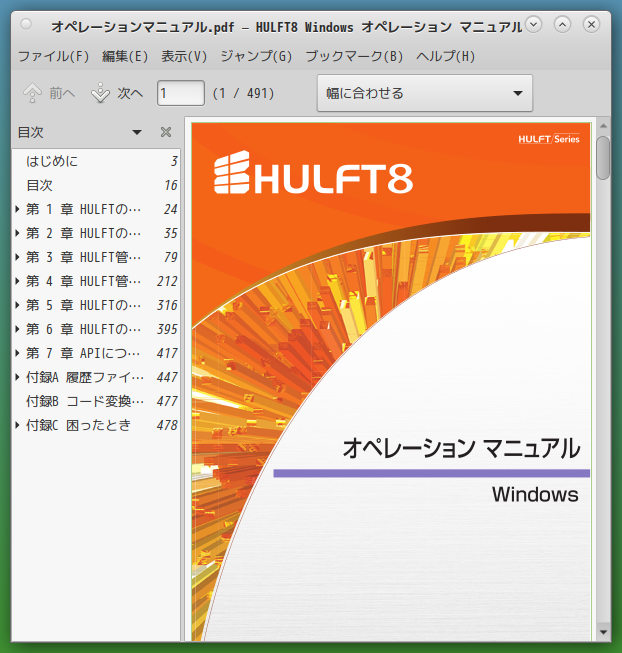
Task: Click the next page down-arrow icon
Action: 100,93
